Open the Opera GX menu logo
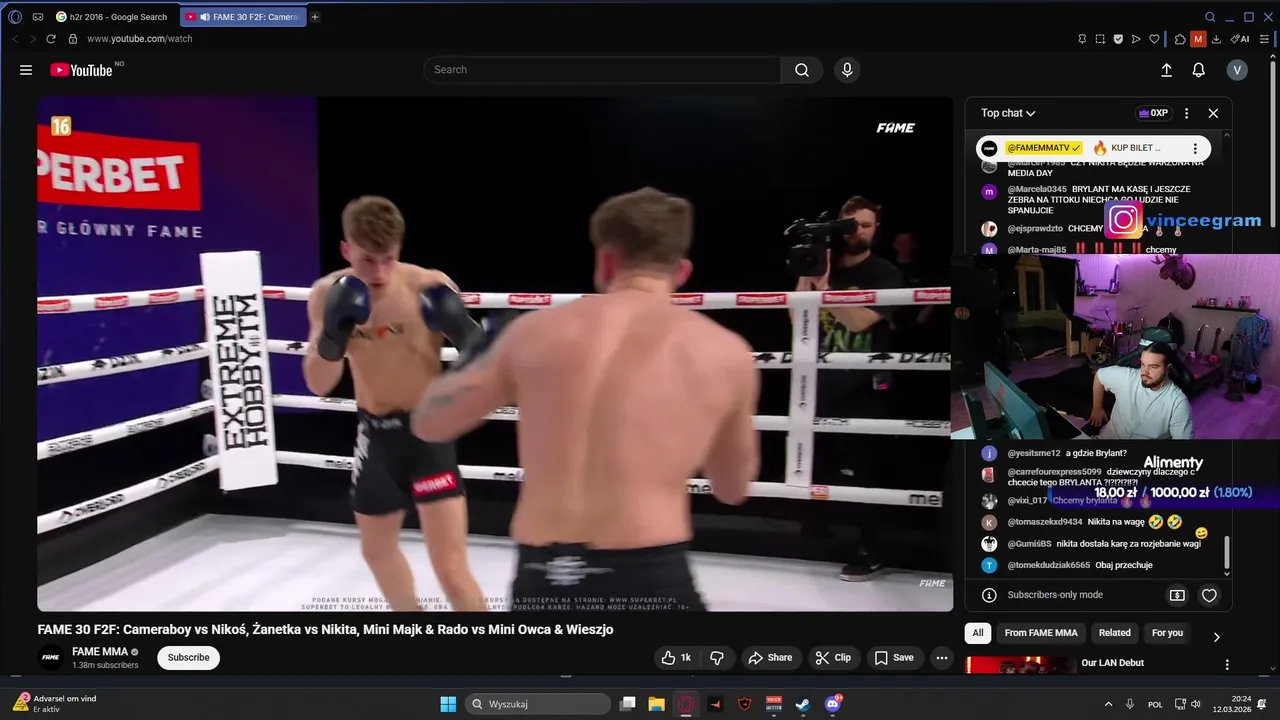The image size is (1280, 720). click(15, 17)
